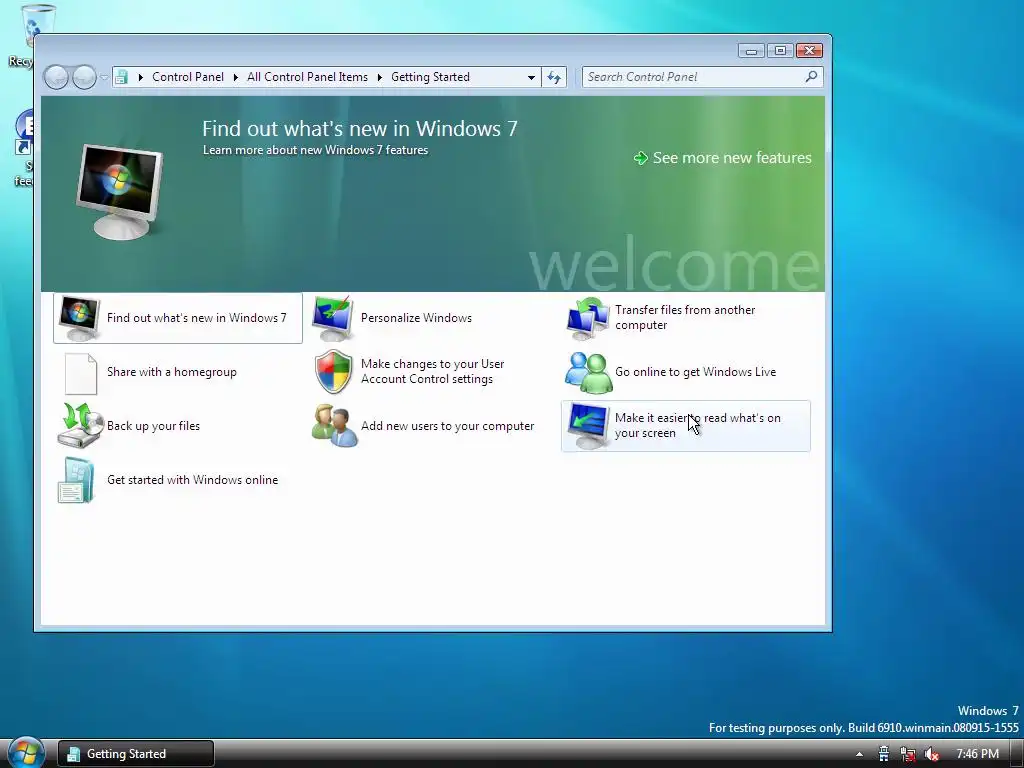Open the Share with a homegroup label

point(172,372)
